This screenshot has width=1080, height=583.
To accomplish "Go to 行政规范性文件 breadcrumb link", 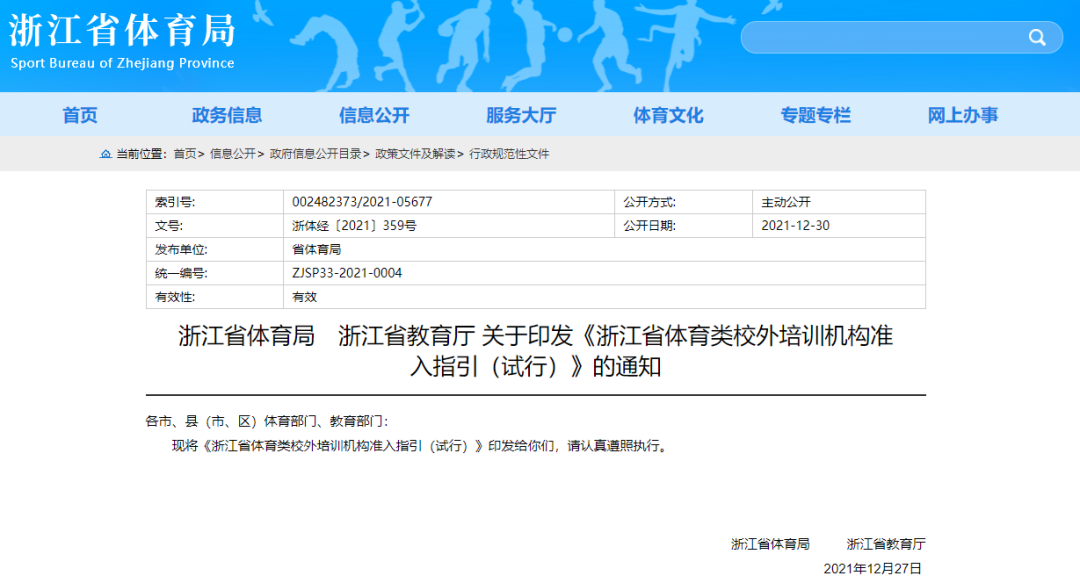I will pos(509,154).
